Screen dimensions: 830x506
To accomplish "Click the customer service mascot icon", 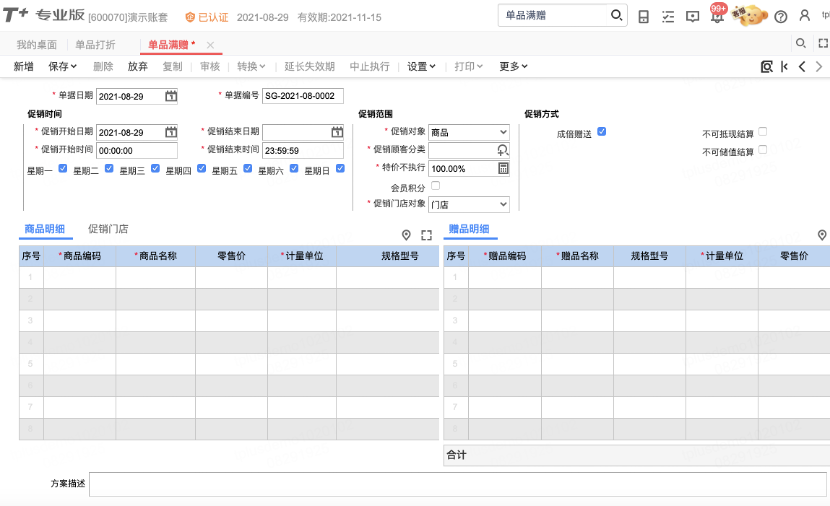I will tap(749, 15).
